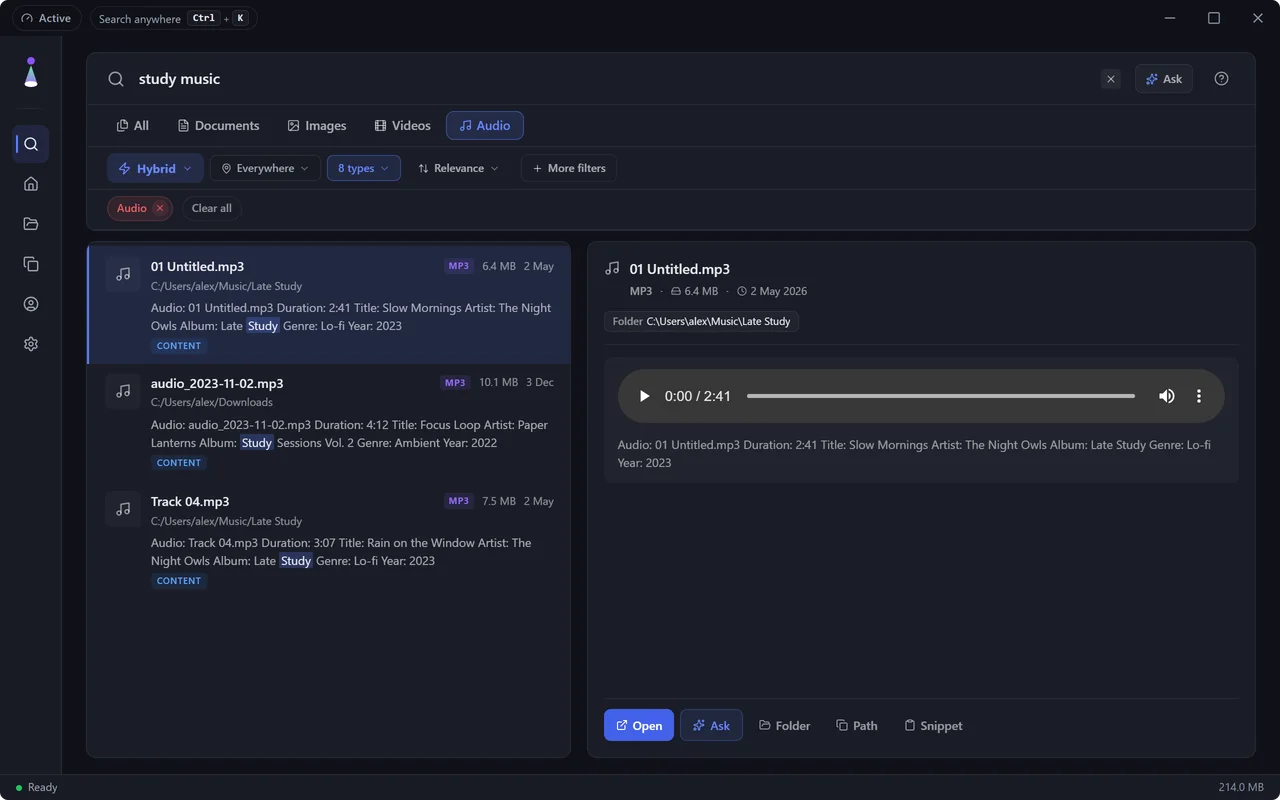The height and width of the screenshot is (800, 1280).
Task: Click music note icon for Track 04.mp3
Action: point(123,509)
